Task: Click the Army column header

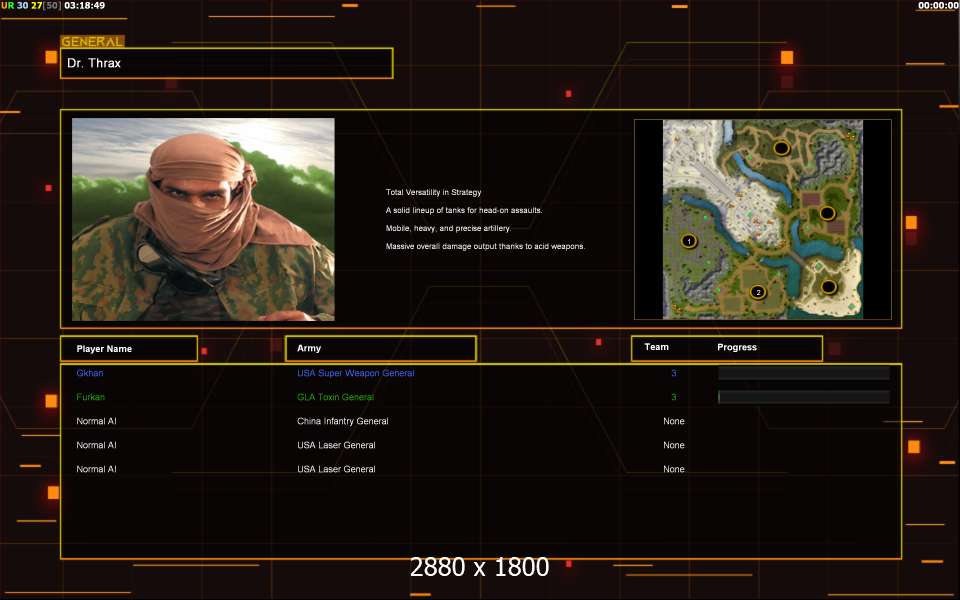Action: click(x=380, y=348)
